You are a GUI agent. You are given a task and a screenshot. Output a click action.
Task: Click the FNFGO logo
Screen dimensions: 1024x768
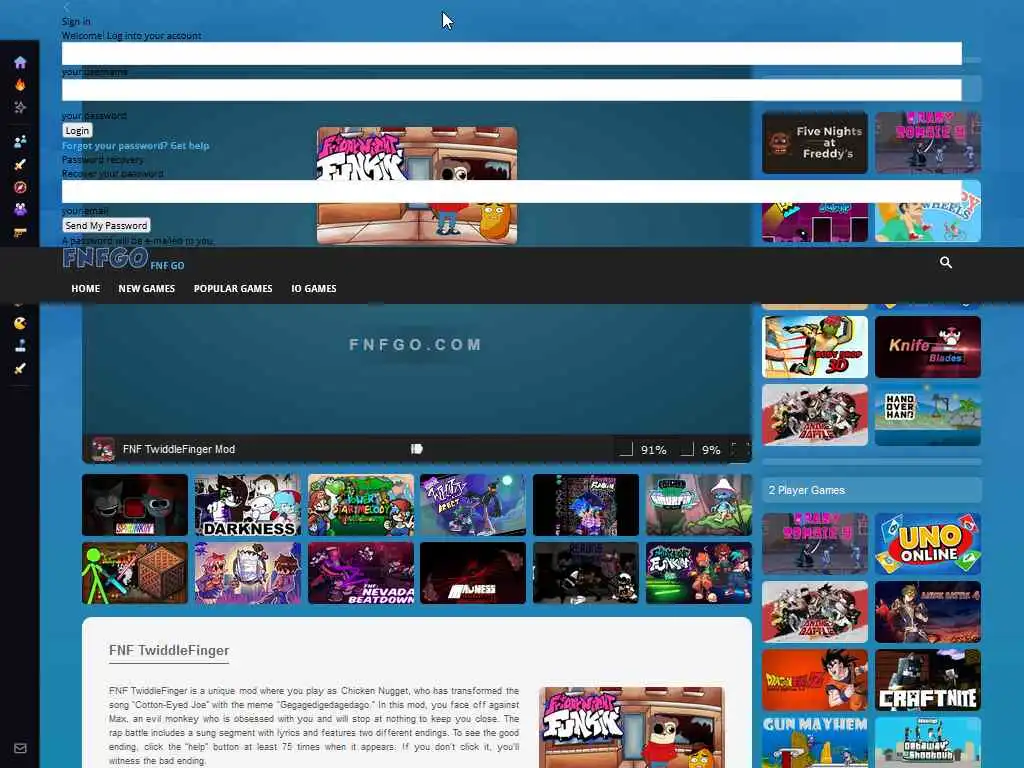click(105, 259)
